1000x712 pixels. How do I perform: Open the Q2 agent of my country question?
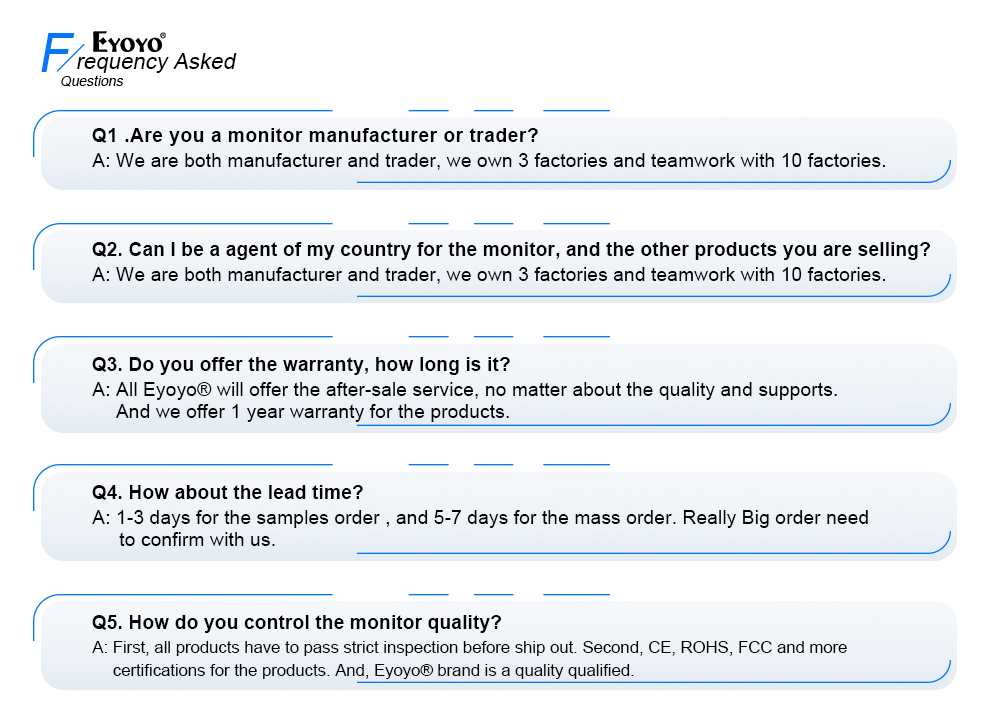tap(511, 249)
